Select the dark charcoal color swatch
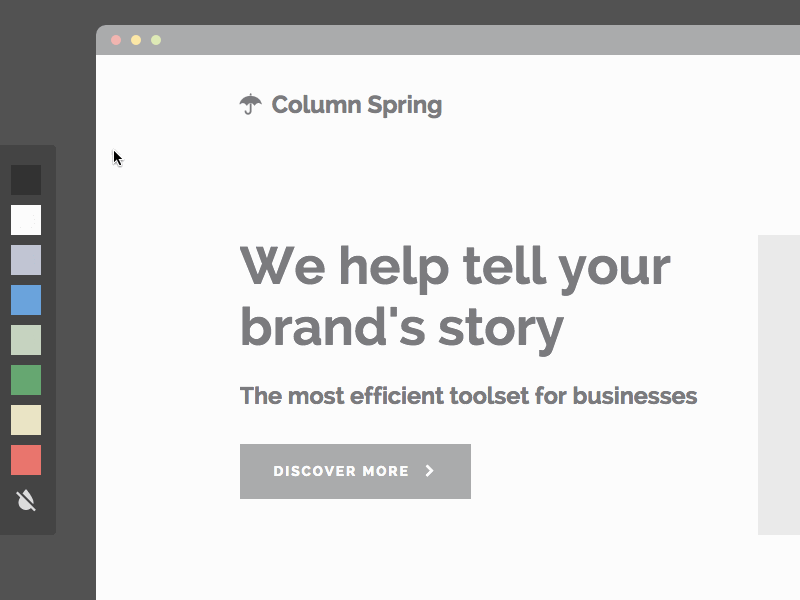 click(x=26, y=180)
